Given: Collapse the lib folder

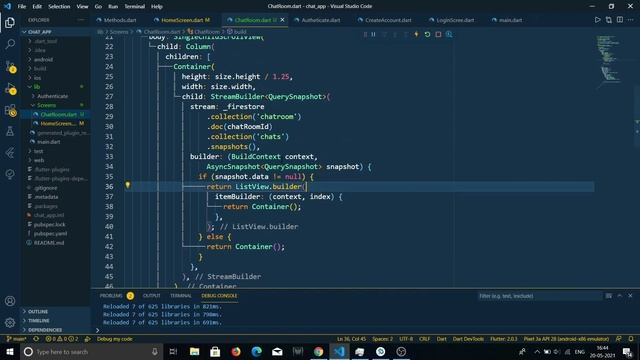Looking at the screenshot, I should pos(56,87).
